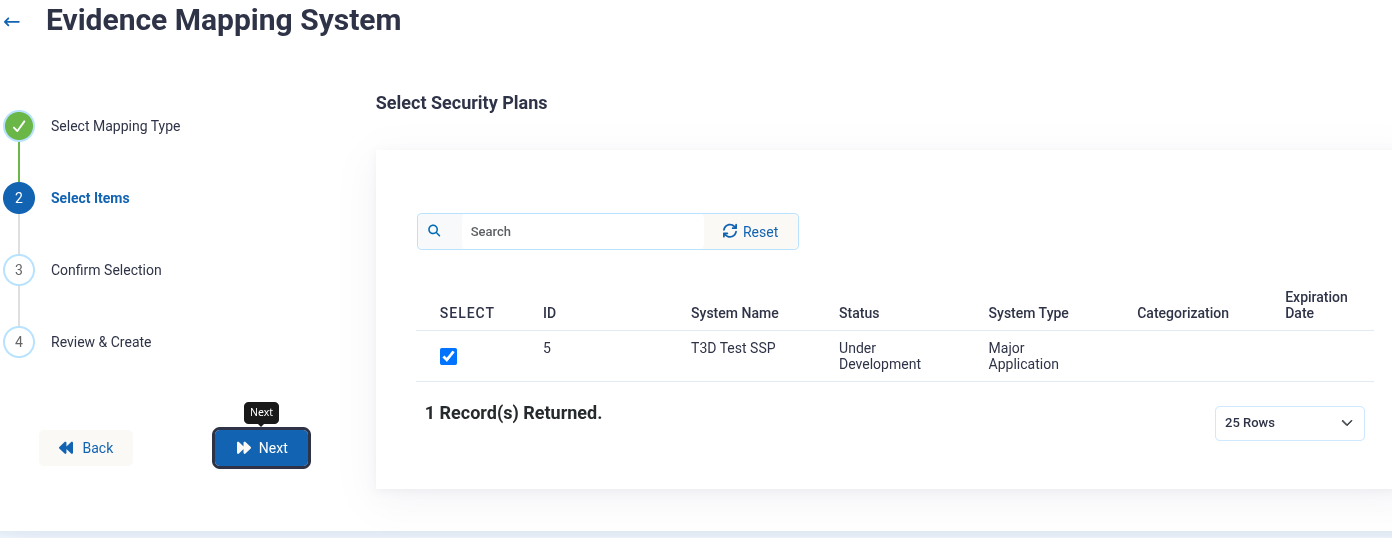Sort by Status column header
The width and height of the screenshot is (1392, 538).
click(x=859, y=313)
